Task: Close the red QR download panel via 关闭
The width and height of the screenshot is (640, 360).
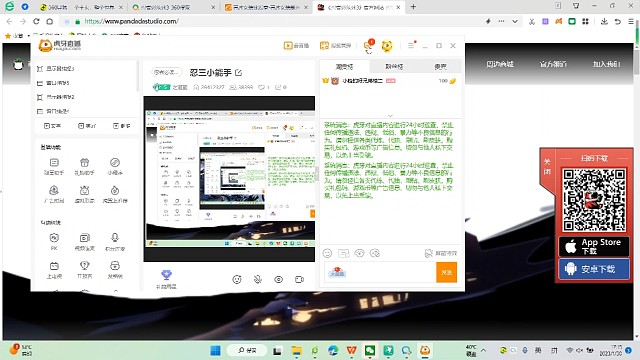Action: [x=547, y=167]
